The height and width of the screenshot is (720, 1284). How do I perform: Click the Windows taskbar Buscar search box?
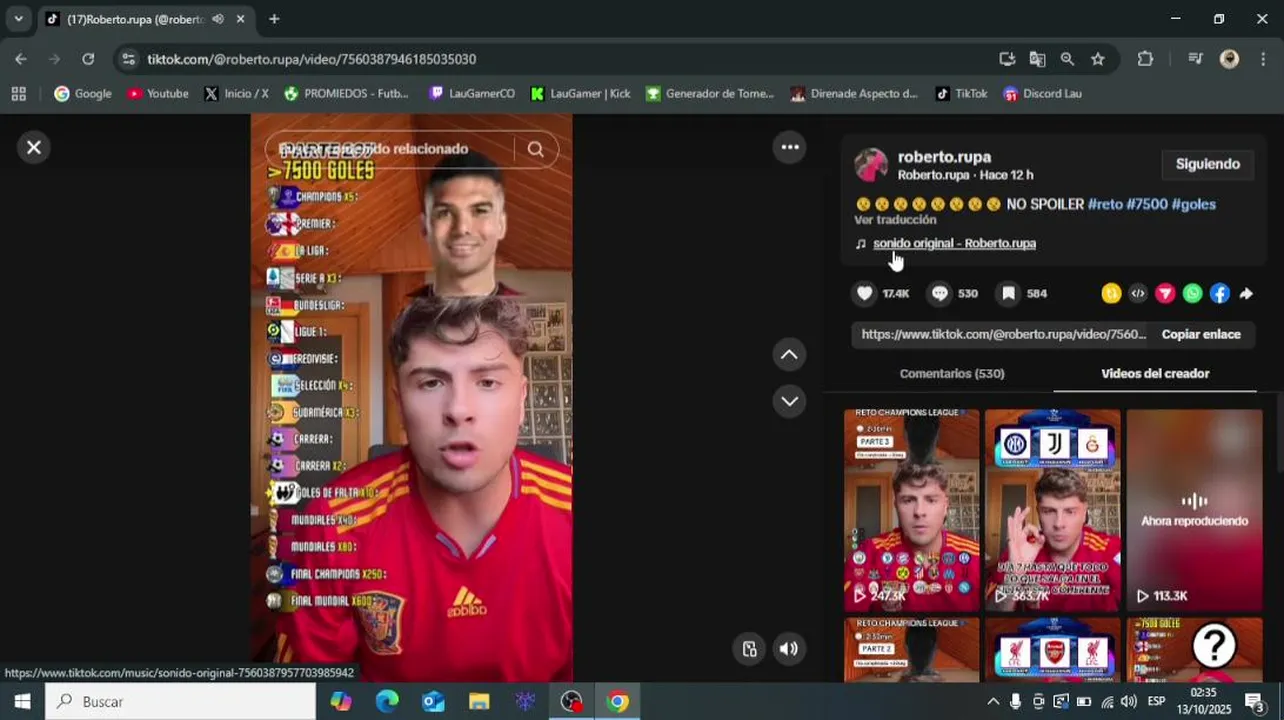[182, 702]
